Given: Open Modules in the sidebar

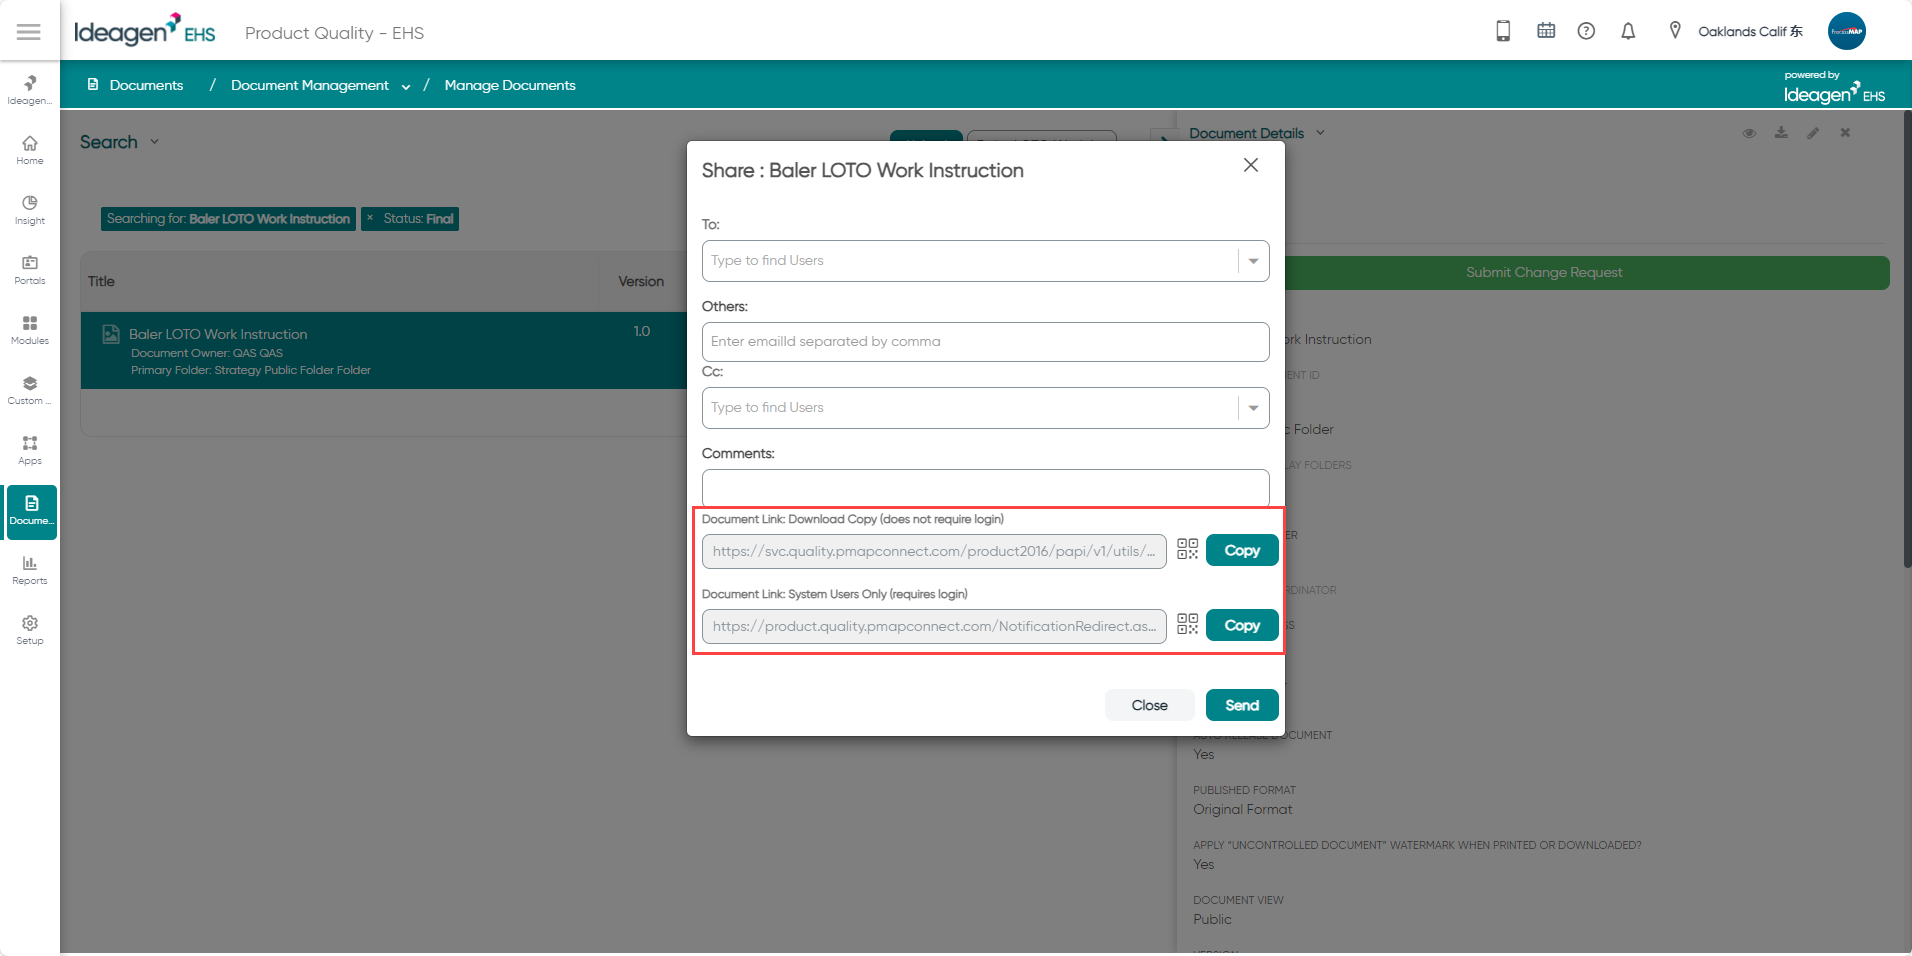Looking at the screenshot, I should [30, 330].
